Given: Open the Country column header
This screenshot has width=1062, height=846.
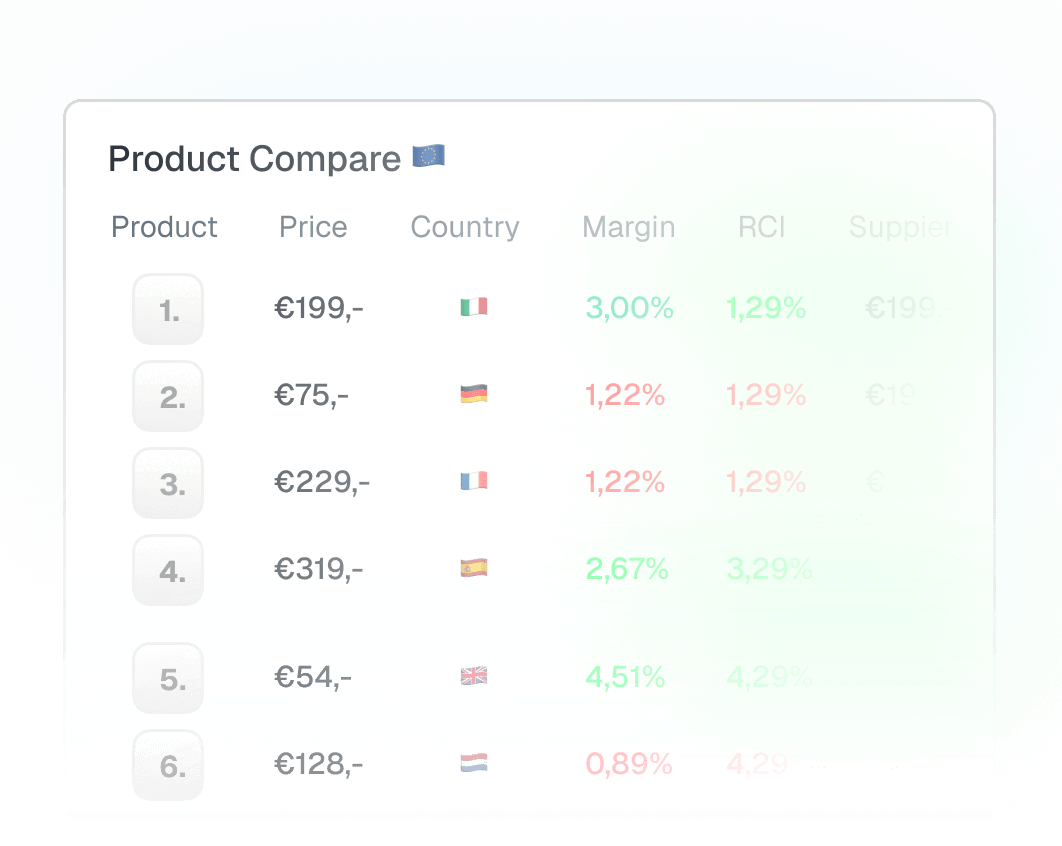Looking at the screenshot, I should coord(464,227).
